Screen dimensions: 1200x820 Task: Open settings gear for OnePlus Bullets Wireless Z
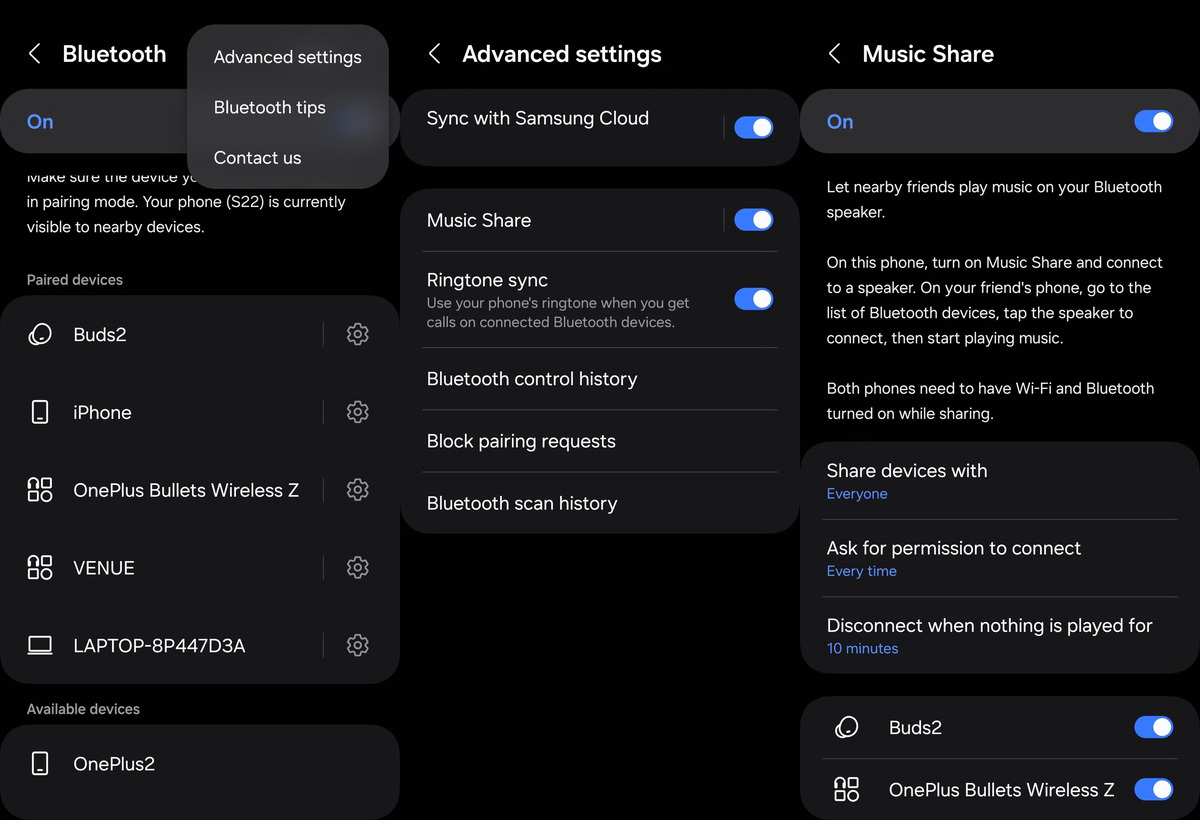[357, 490]
